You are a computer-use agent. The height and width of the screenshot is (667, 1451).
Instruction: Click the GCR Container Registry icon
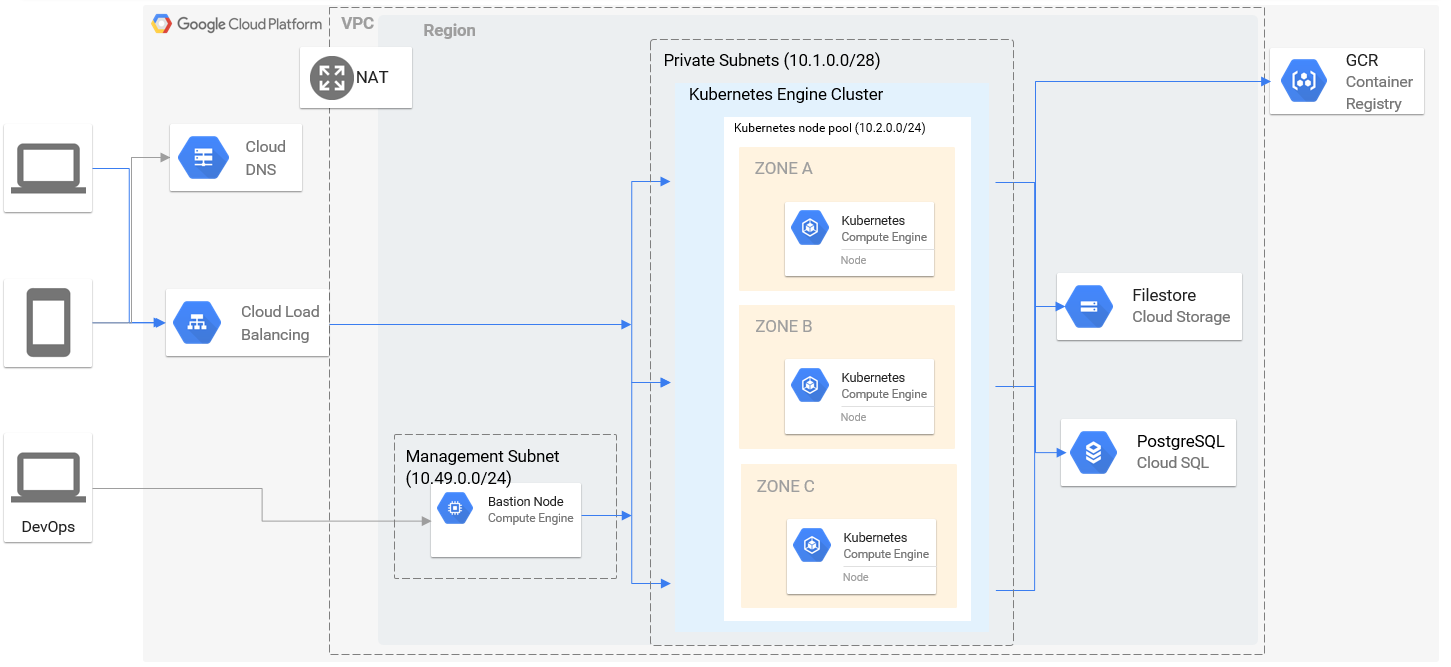pos(1304,81)
